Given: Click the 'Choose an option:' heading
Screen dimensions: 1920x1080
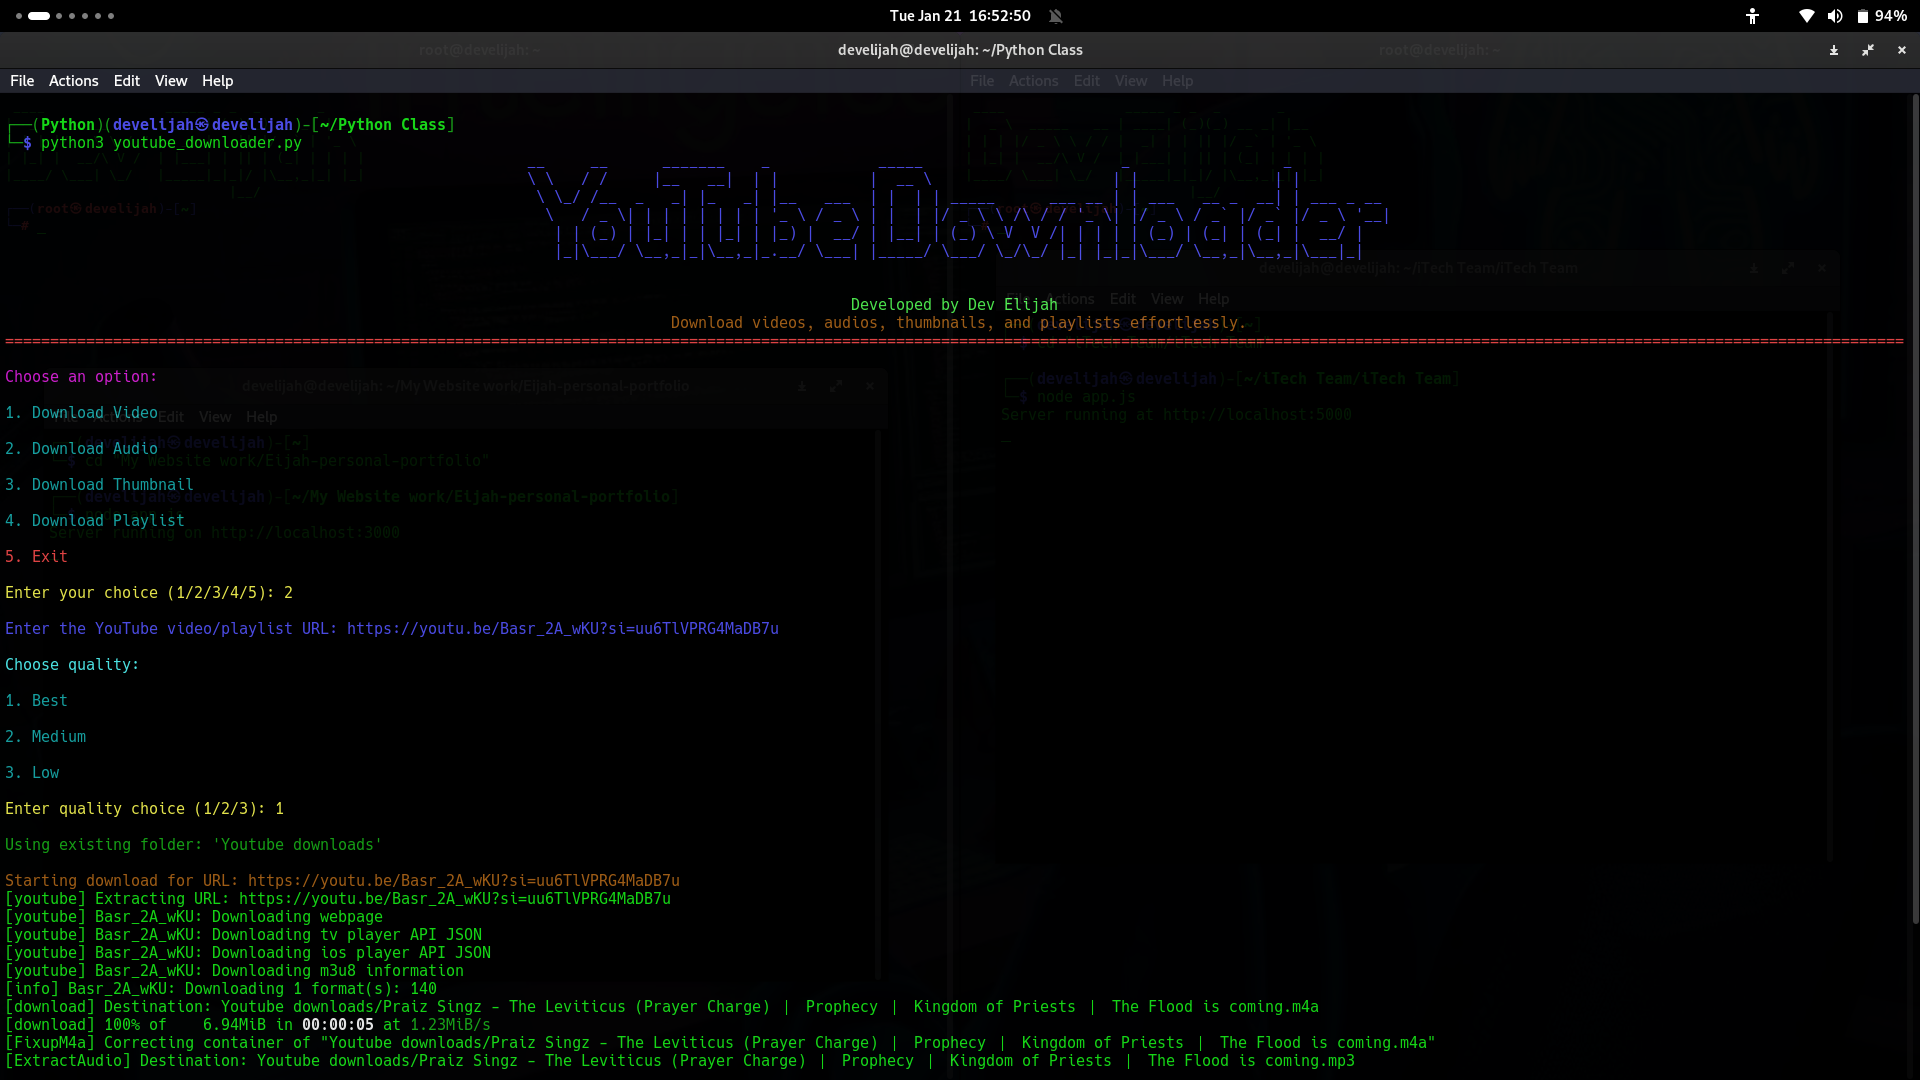Looking at the screenshot, I should pos(81,377).
